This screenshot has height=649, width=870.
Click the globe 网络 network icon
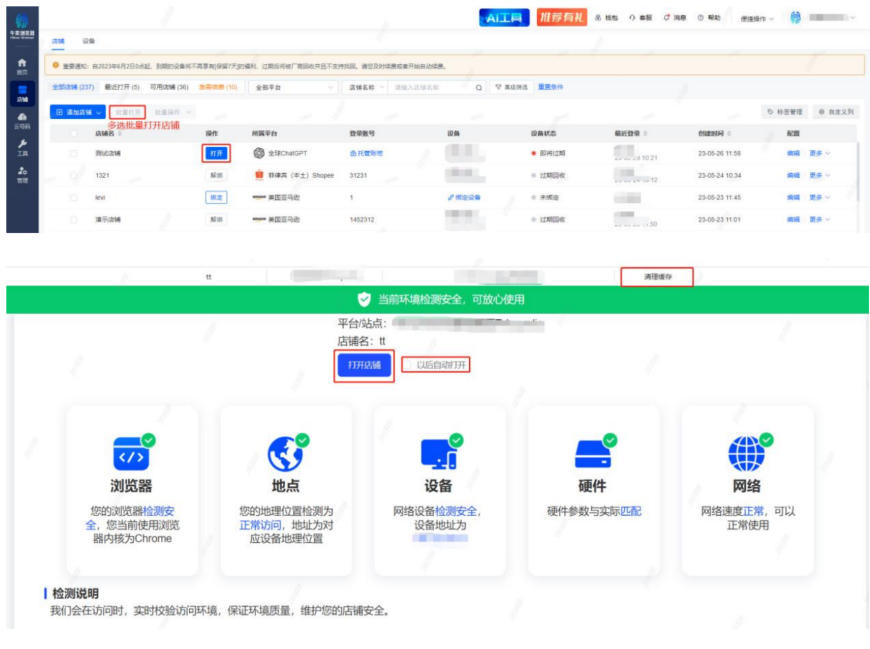[746, 455]
